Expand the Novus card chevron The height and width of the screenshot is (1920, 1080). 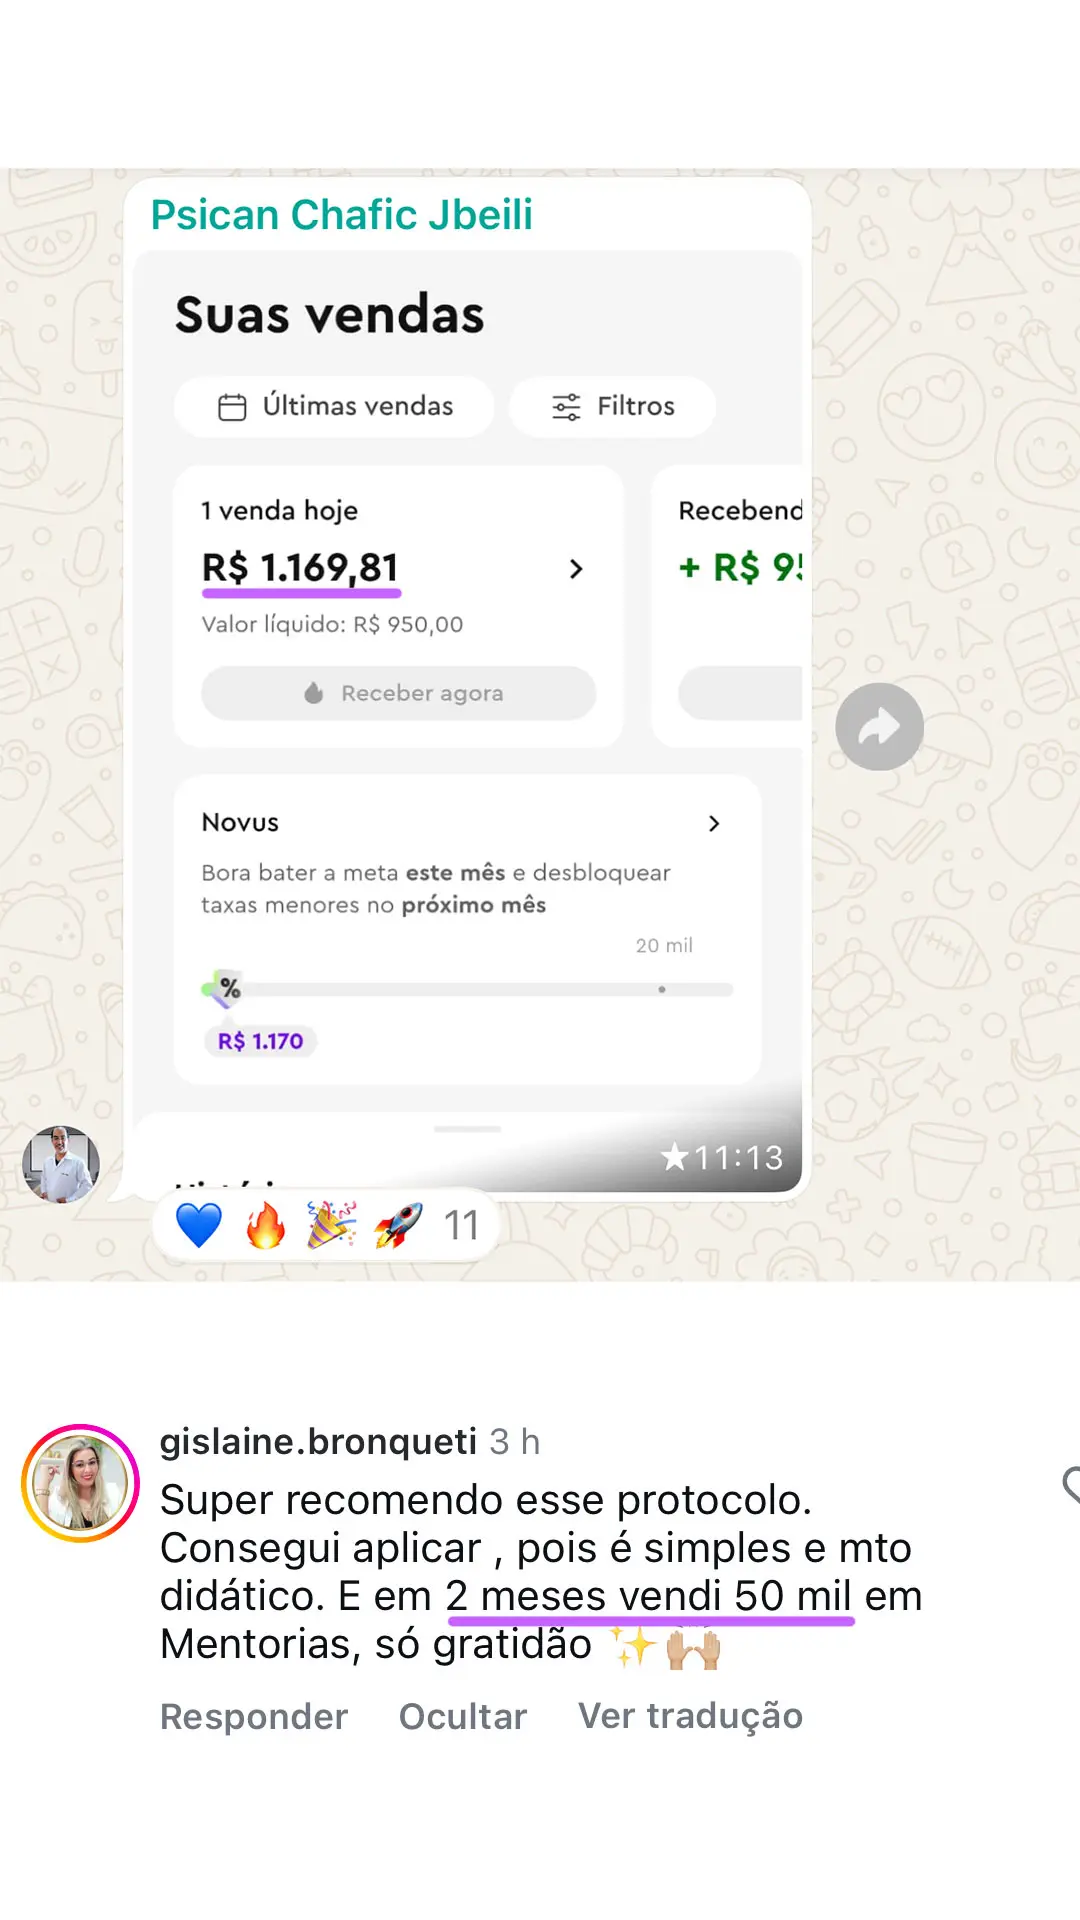(x=714, y=823)
